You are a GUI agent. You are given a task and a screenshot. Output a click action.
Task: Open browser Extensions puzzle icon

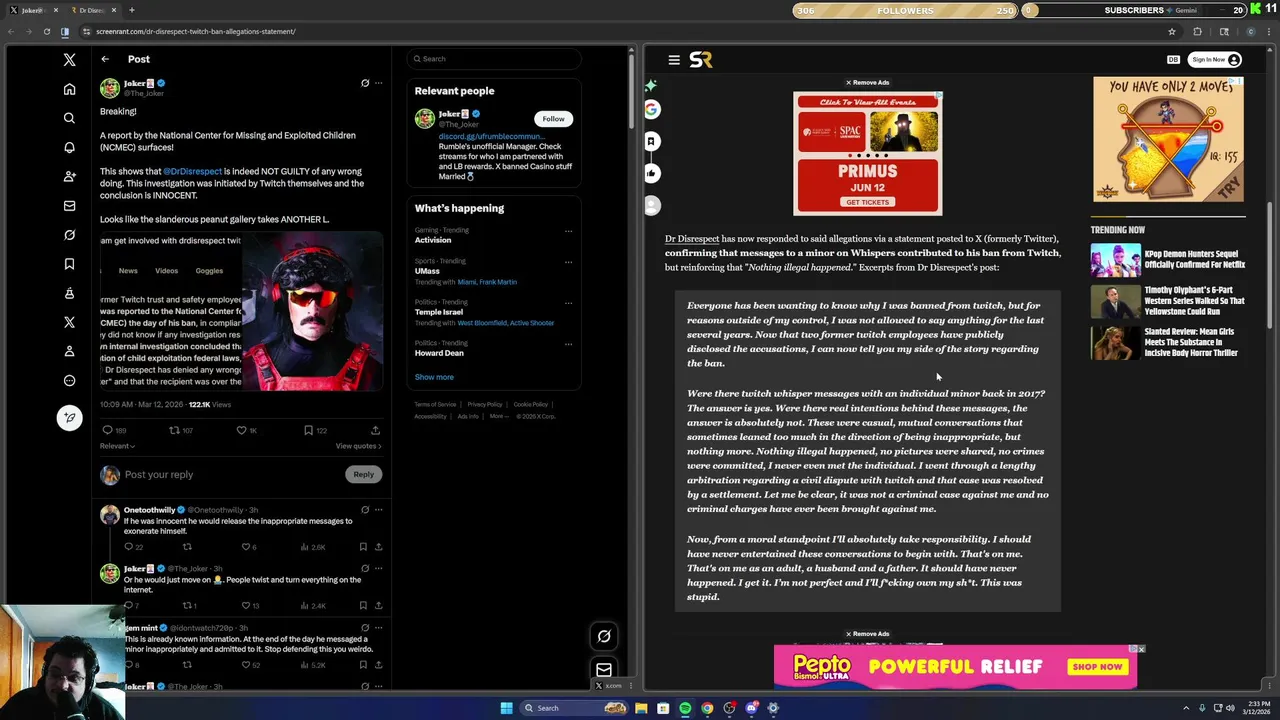point(1197,31)
